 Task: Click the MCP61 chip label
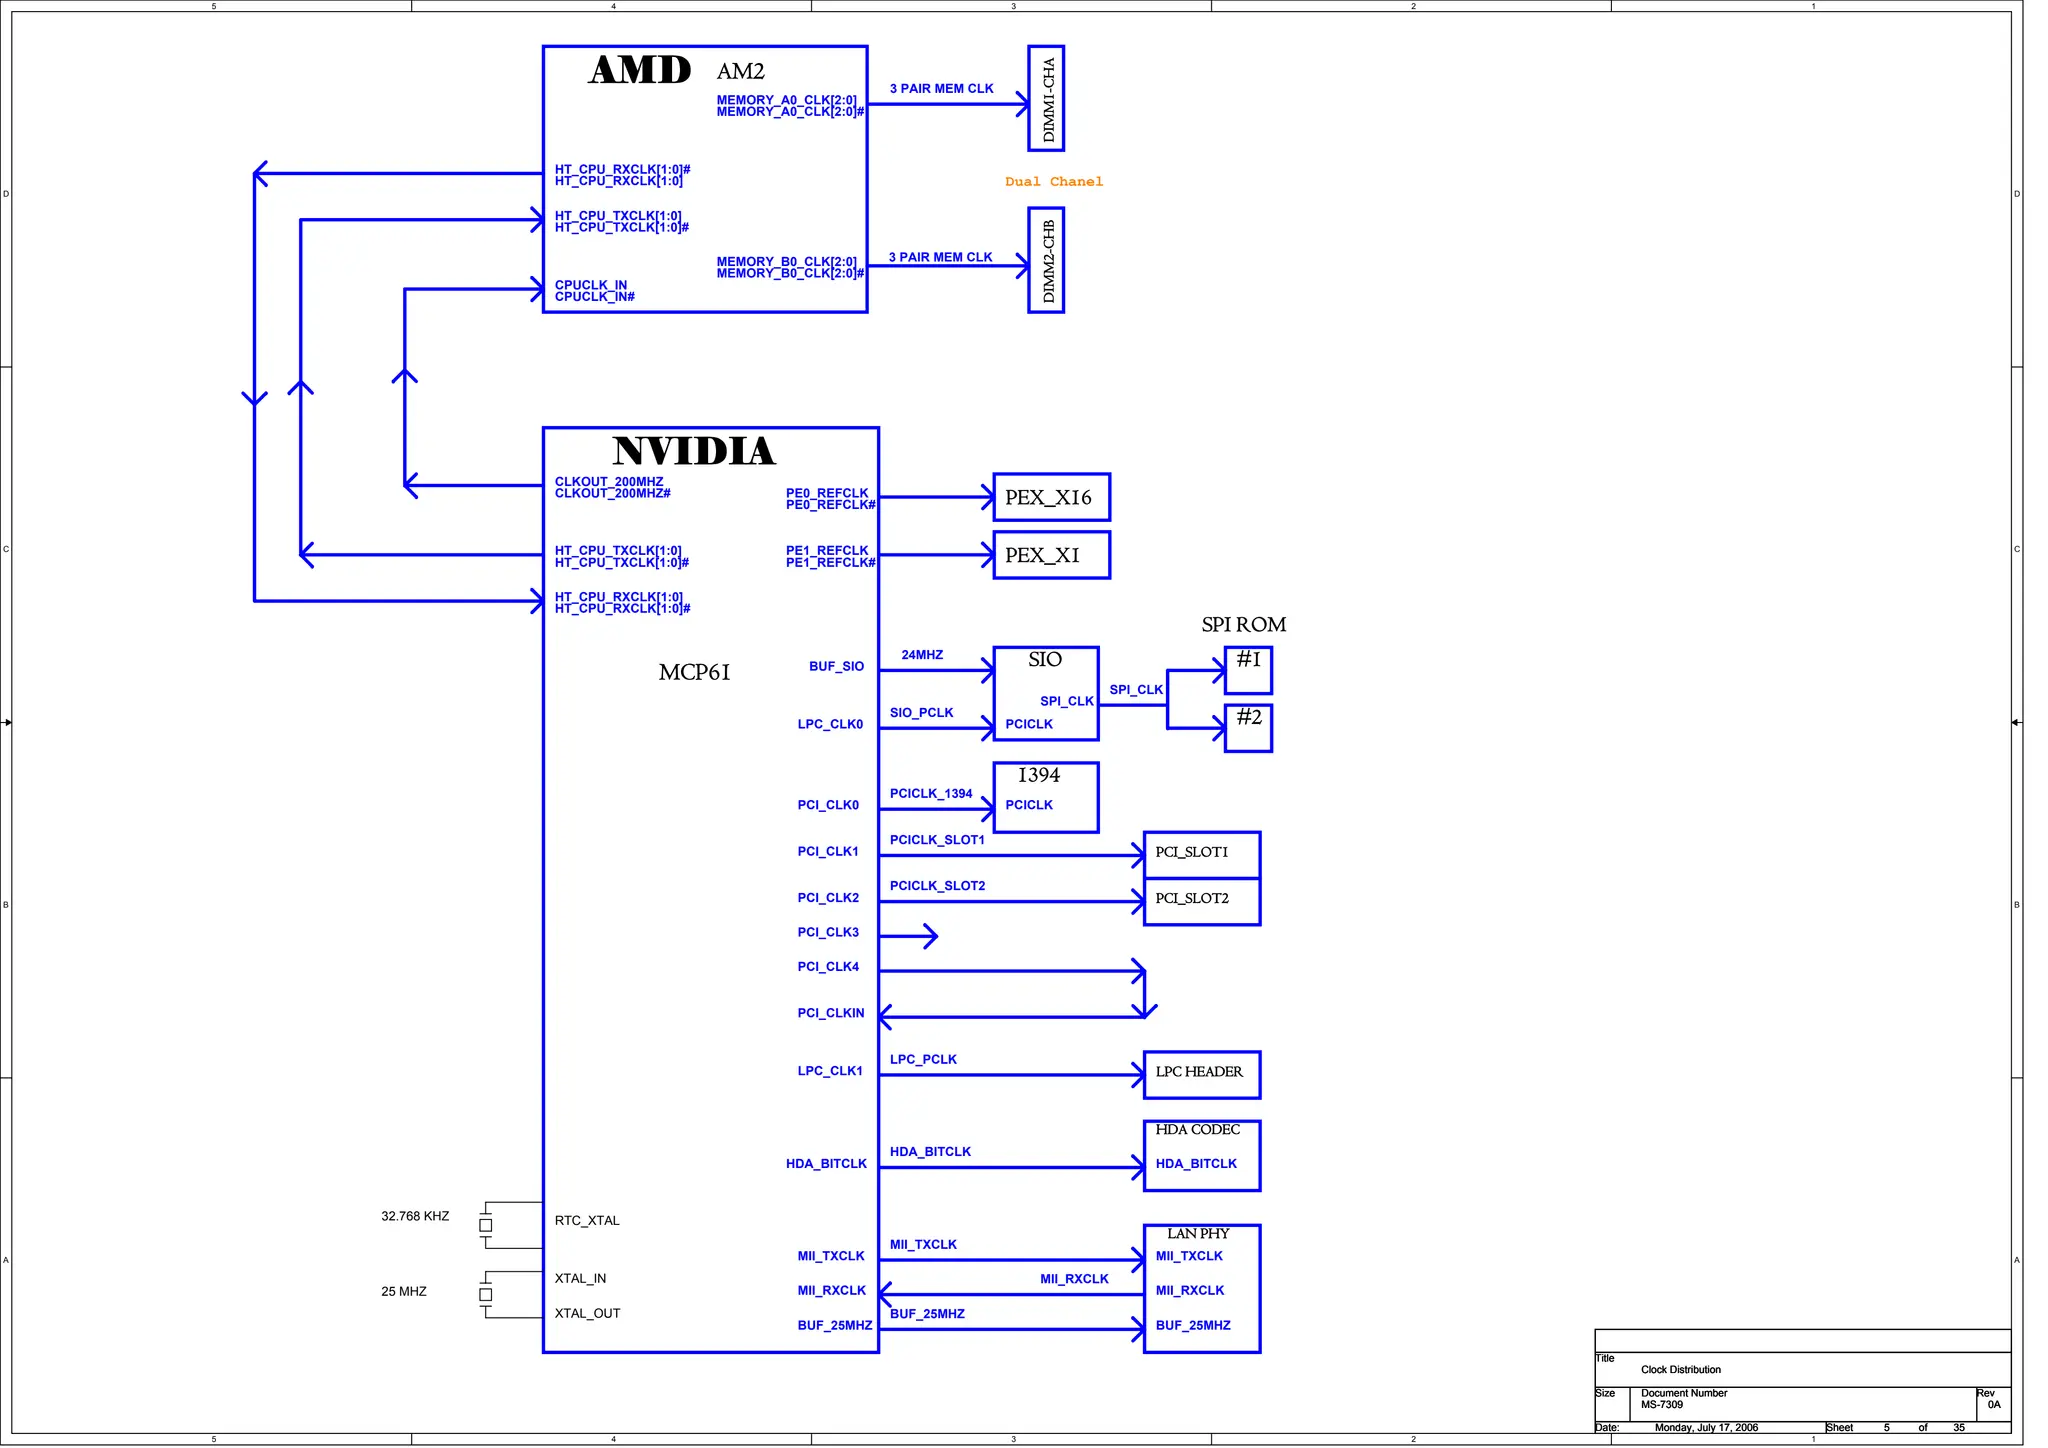click(x=694, y=672)
